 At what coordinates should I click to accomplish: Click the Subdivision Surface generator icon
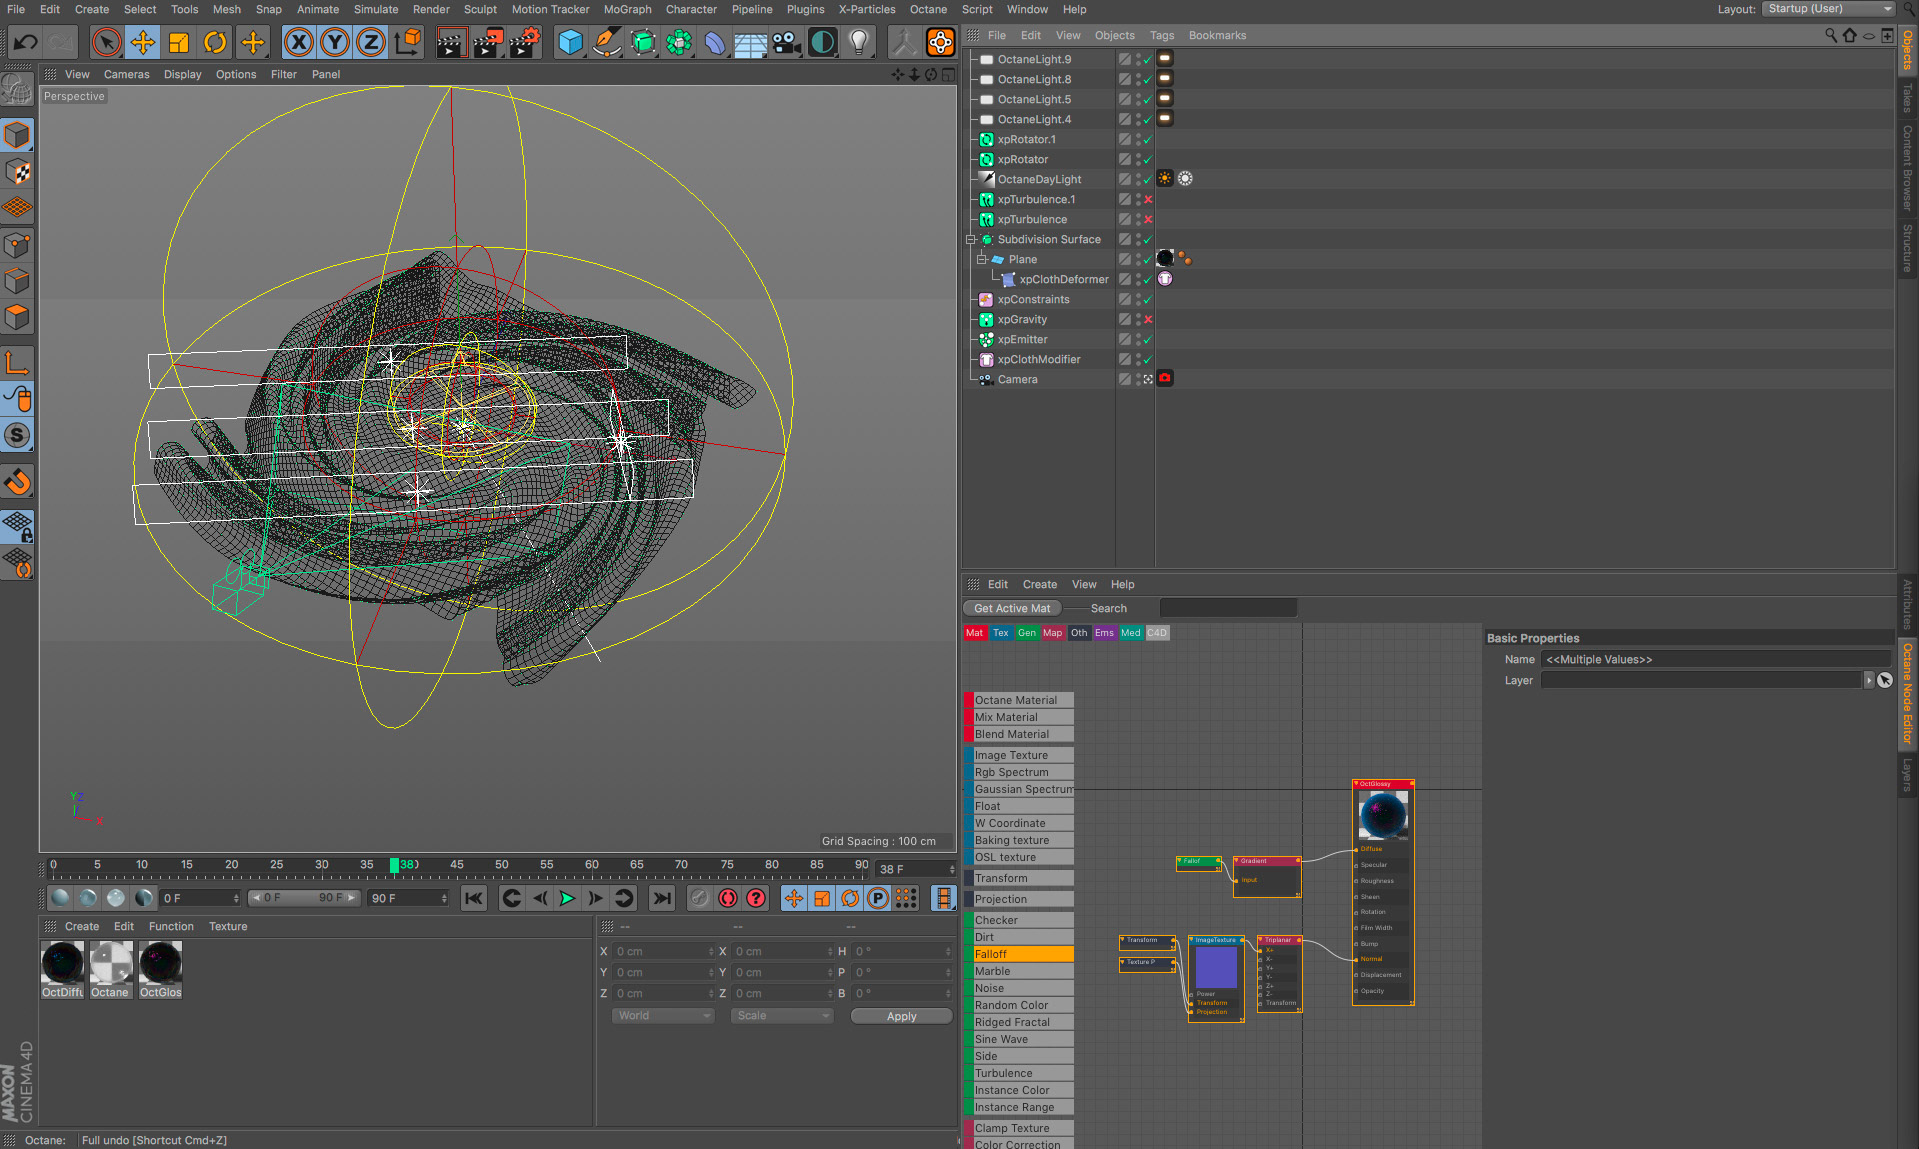pos(643,42)
